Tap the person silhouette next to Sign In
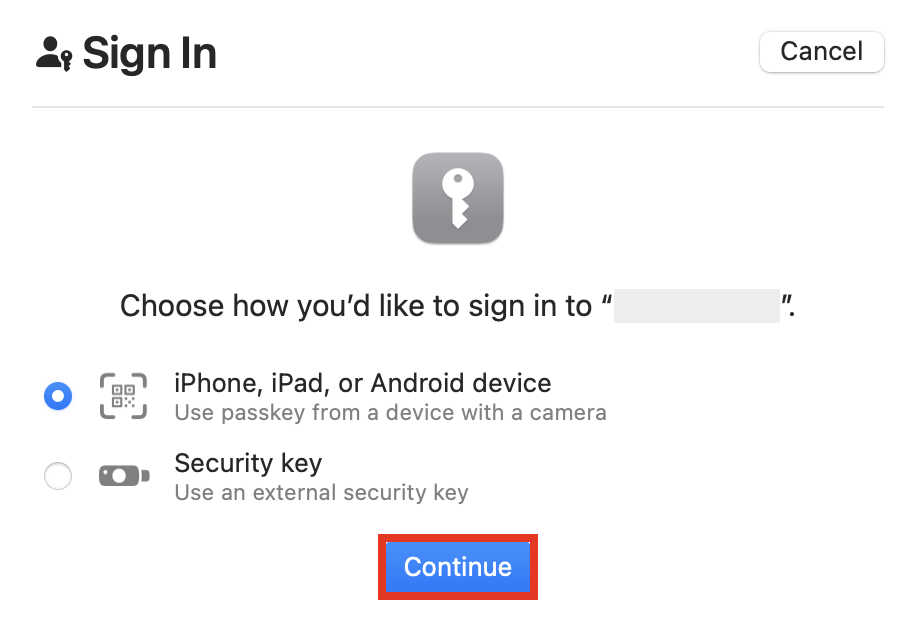This screenshot has height=640, width=916. (48, 52)
